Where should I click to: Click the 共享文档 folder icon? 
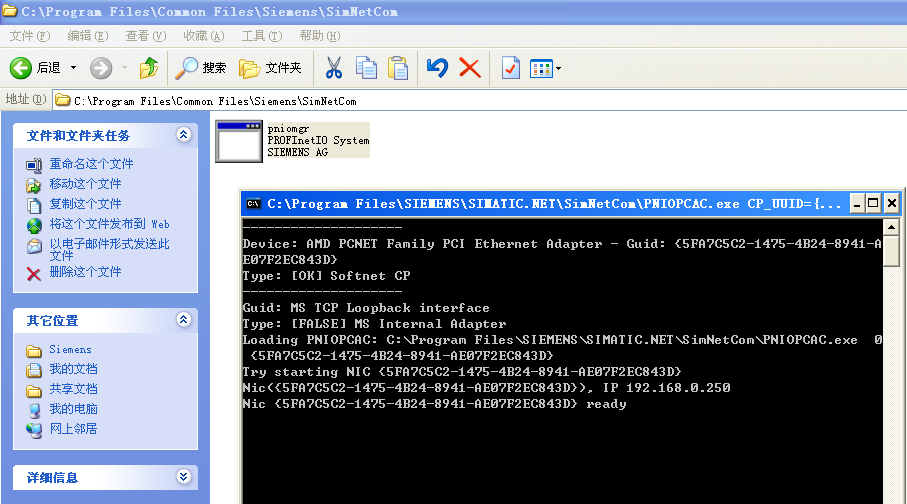pos(34,391)
